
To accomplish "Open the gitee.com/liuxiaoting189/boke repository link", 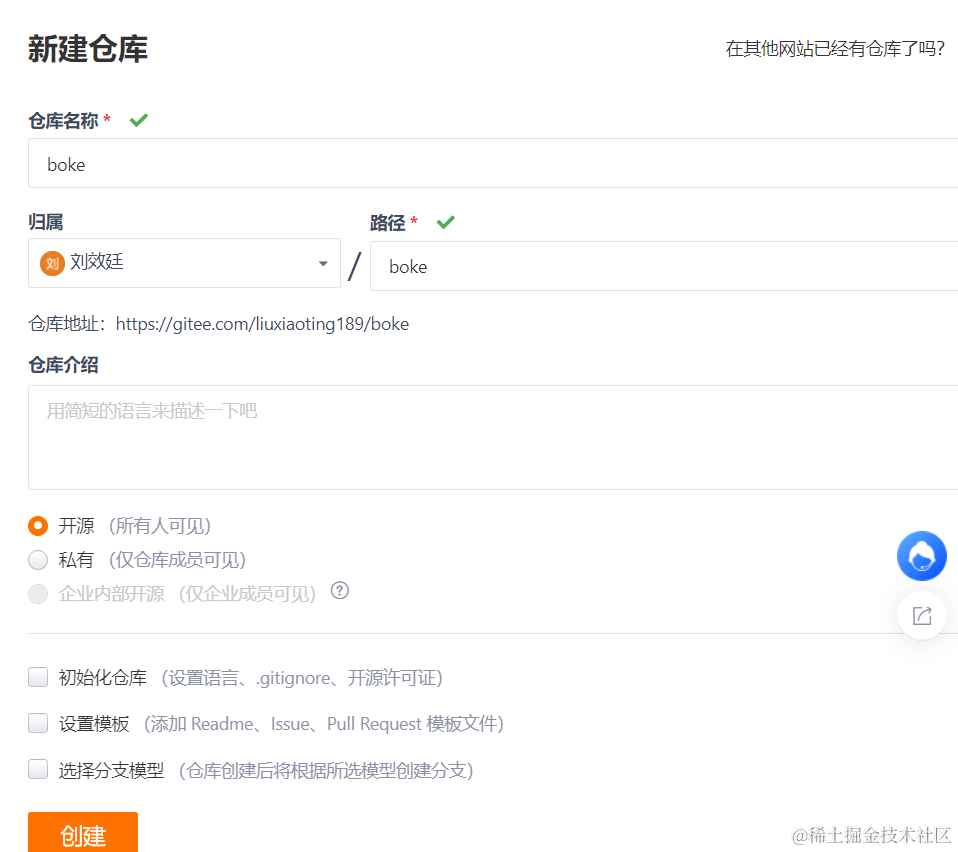I will pyautogui.click(x=262, y=323).
